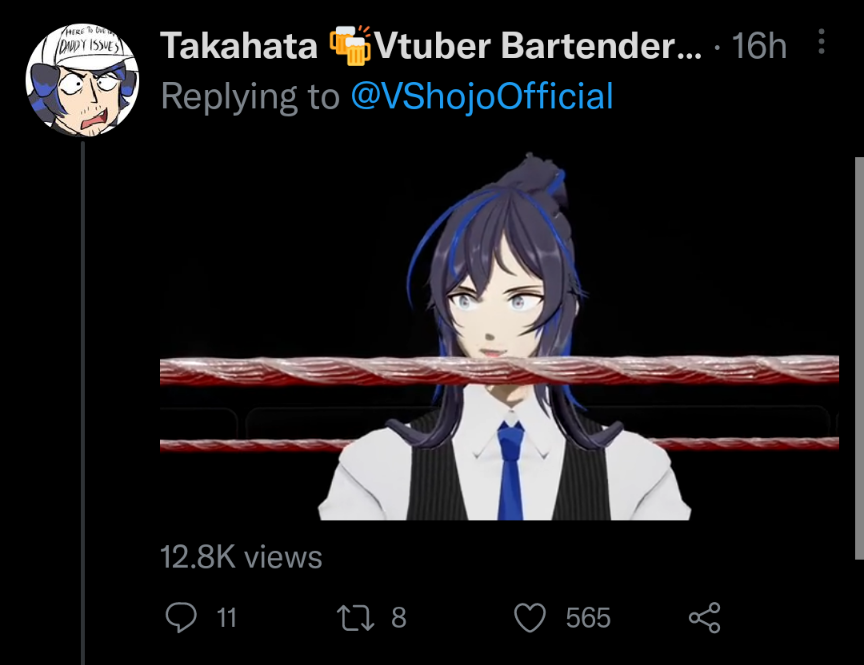
Task: Open the Takahata display name
Action: (x=239, y=45)
